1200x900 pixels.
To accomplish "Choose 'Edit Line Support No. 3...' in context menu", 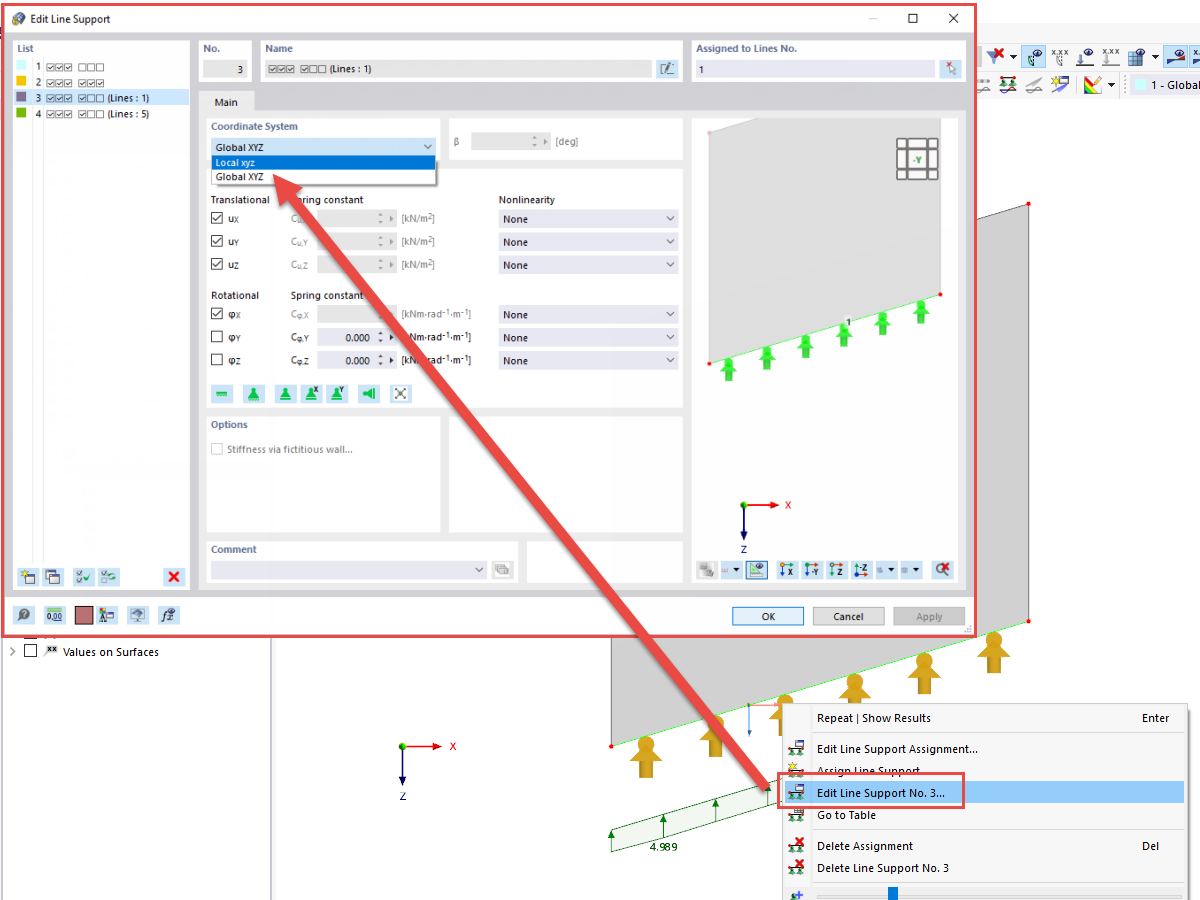I will click(x=985, y=792).
